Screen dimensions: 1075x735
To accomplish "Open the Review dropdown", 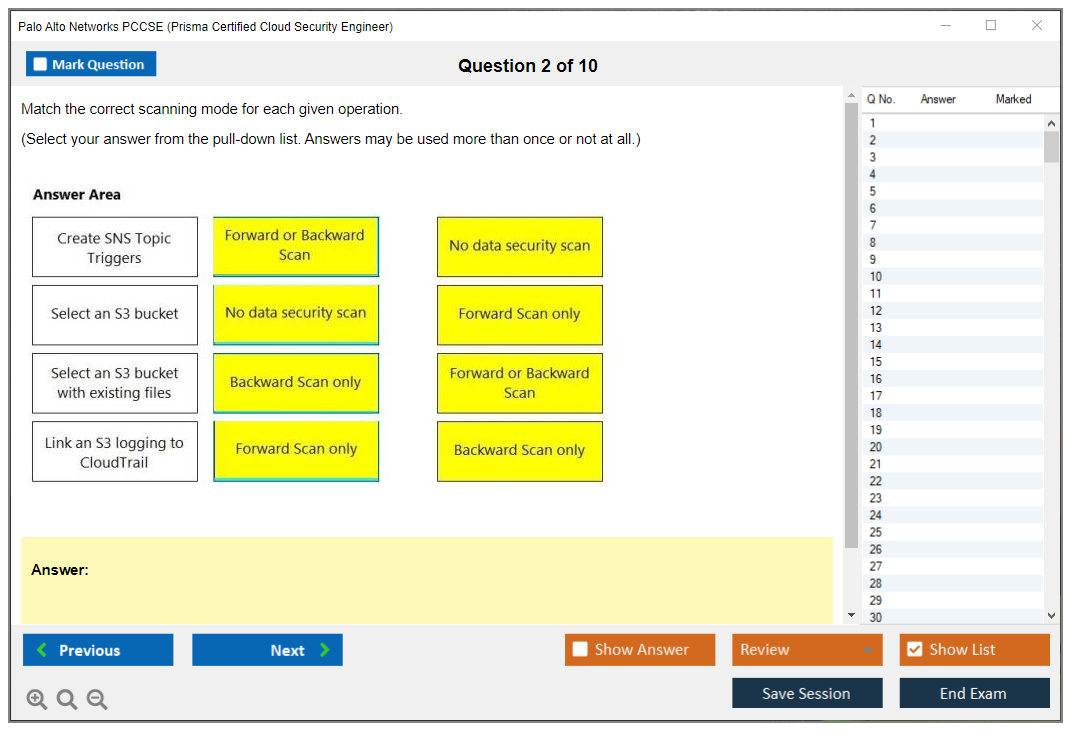I will coord(806,650).
